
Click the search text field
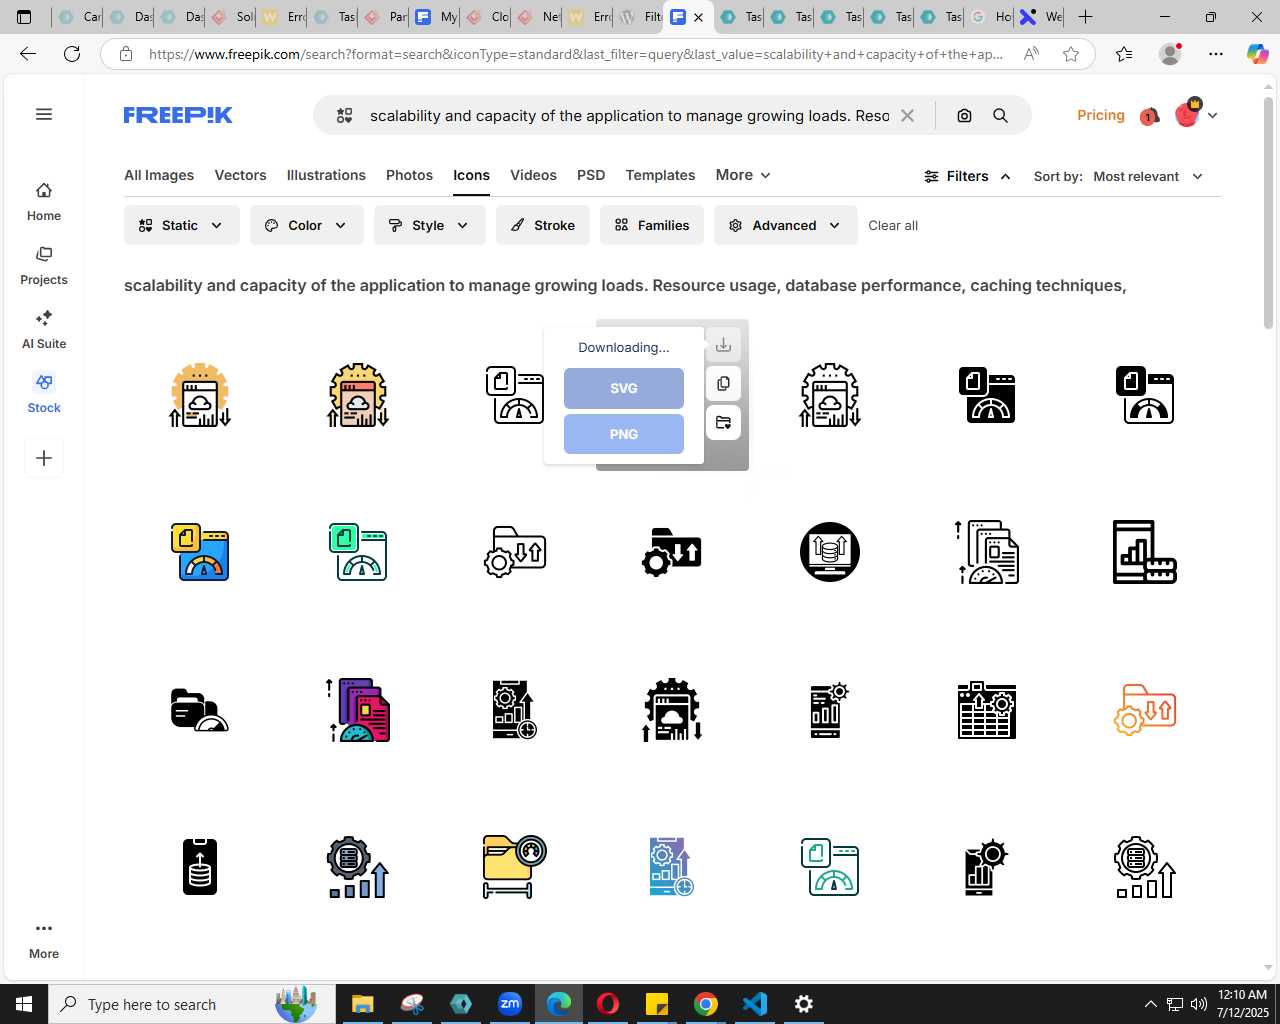point(629,116)
